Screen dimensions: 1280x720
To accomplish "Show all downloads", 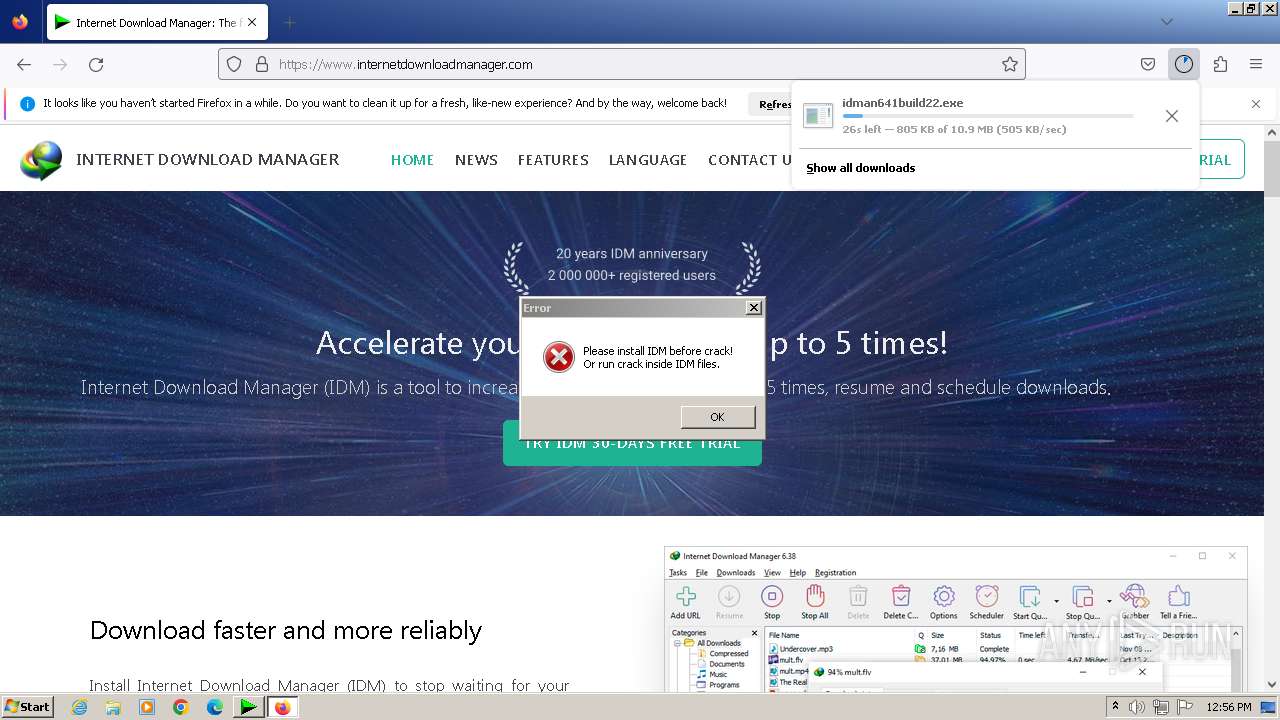I will tap(861, 168).
